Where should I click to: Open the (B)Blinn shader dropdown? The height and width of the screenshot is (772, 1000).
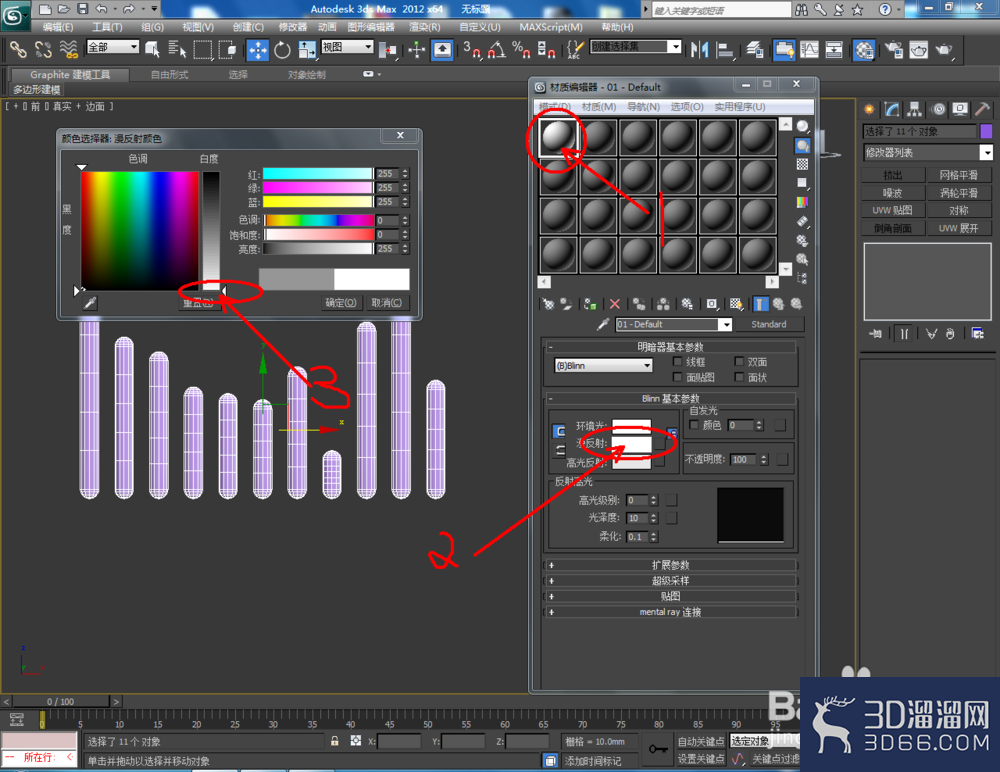(x=603, y=366)
